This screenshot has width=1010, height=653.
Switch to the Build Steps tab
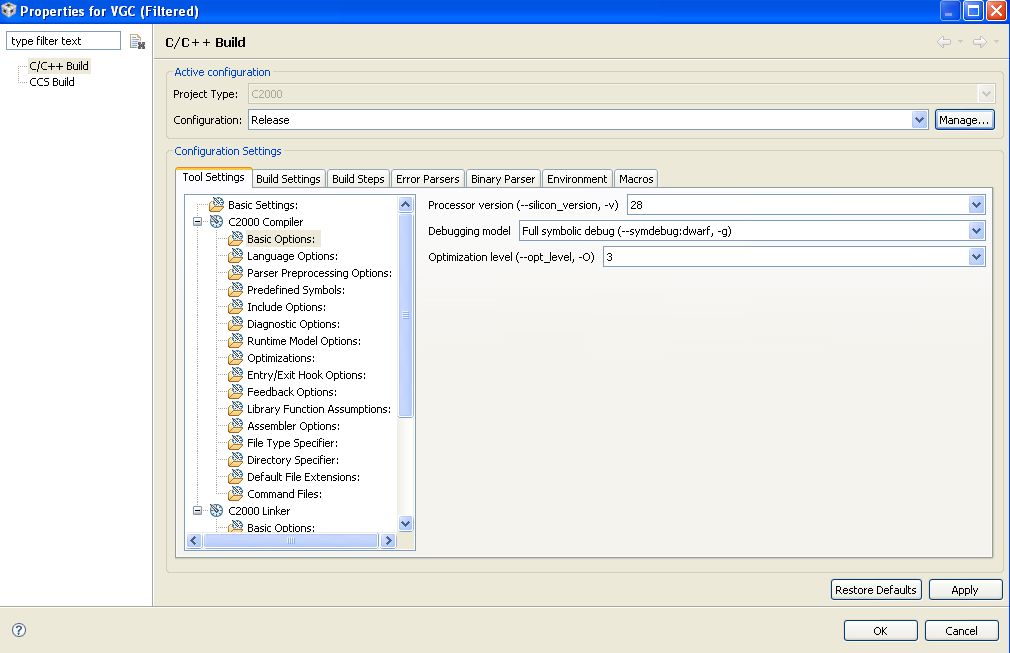(x=357, y=178)
